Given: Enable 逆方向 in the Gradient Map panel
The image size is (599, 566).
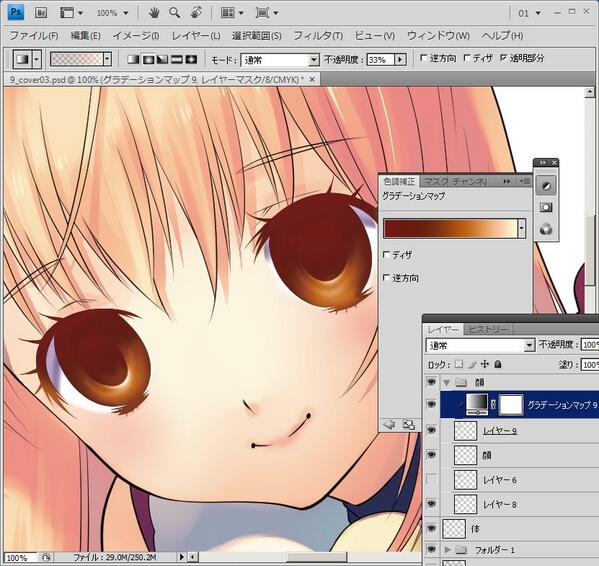Looking at the screenshot, I should click(386, 278).
